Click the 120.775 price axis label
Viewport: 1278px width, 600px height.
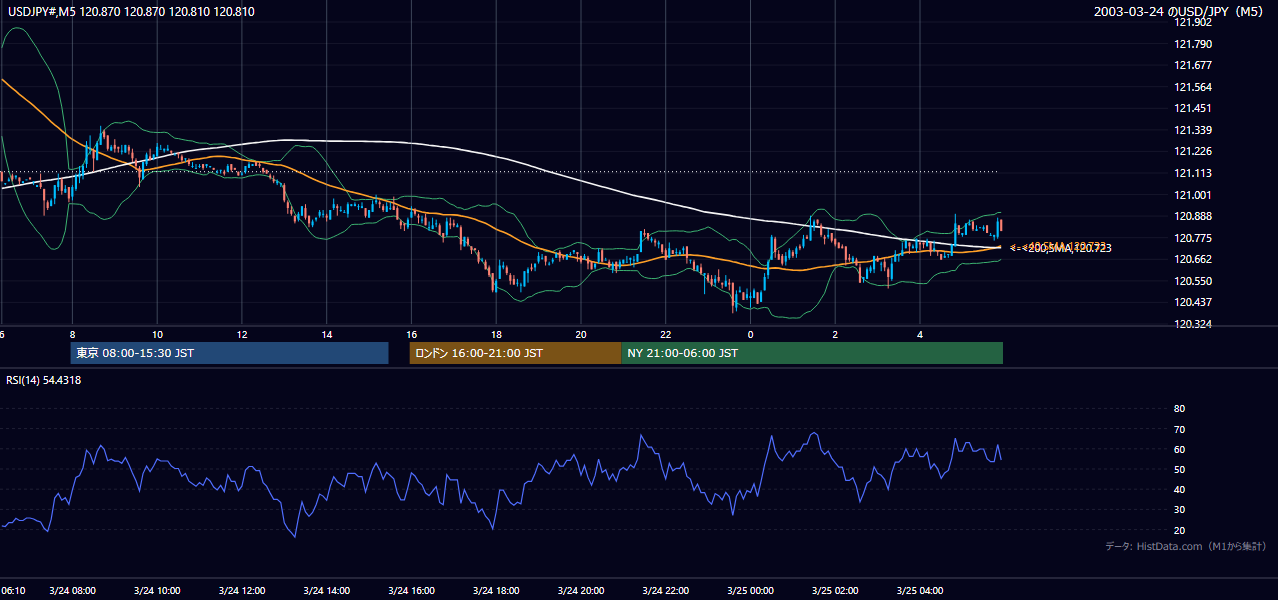(1193, 238)
